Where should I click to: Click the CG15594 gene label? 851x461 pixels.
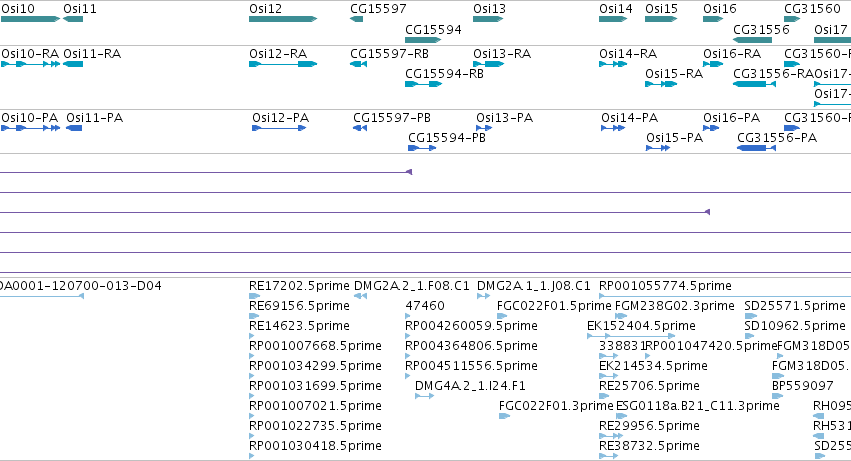tap(433, 29)
